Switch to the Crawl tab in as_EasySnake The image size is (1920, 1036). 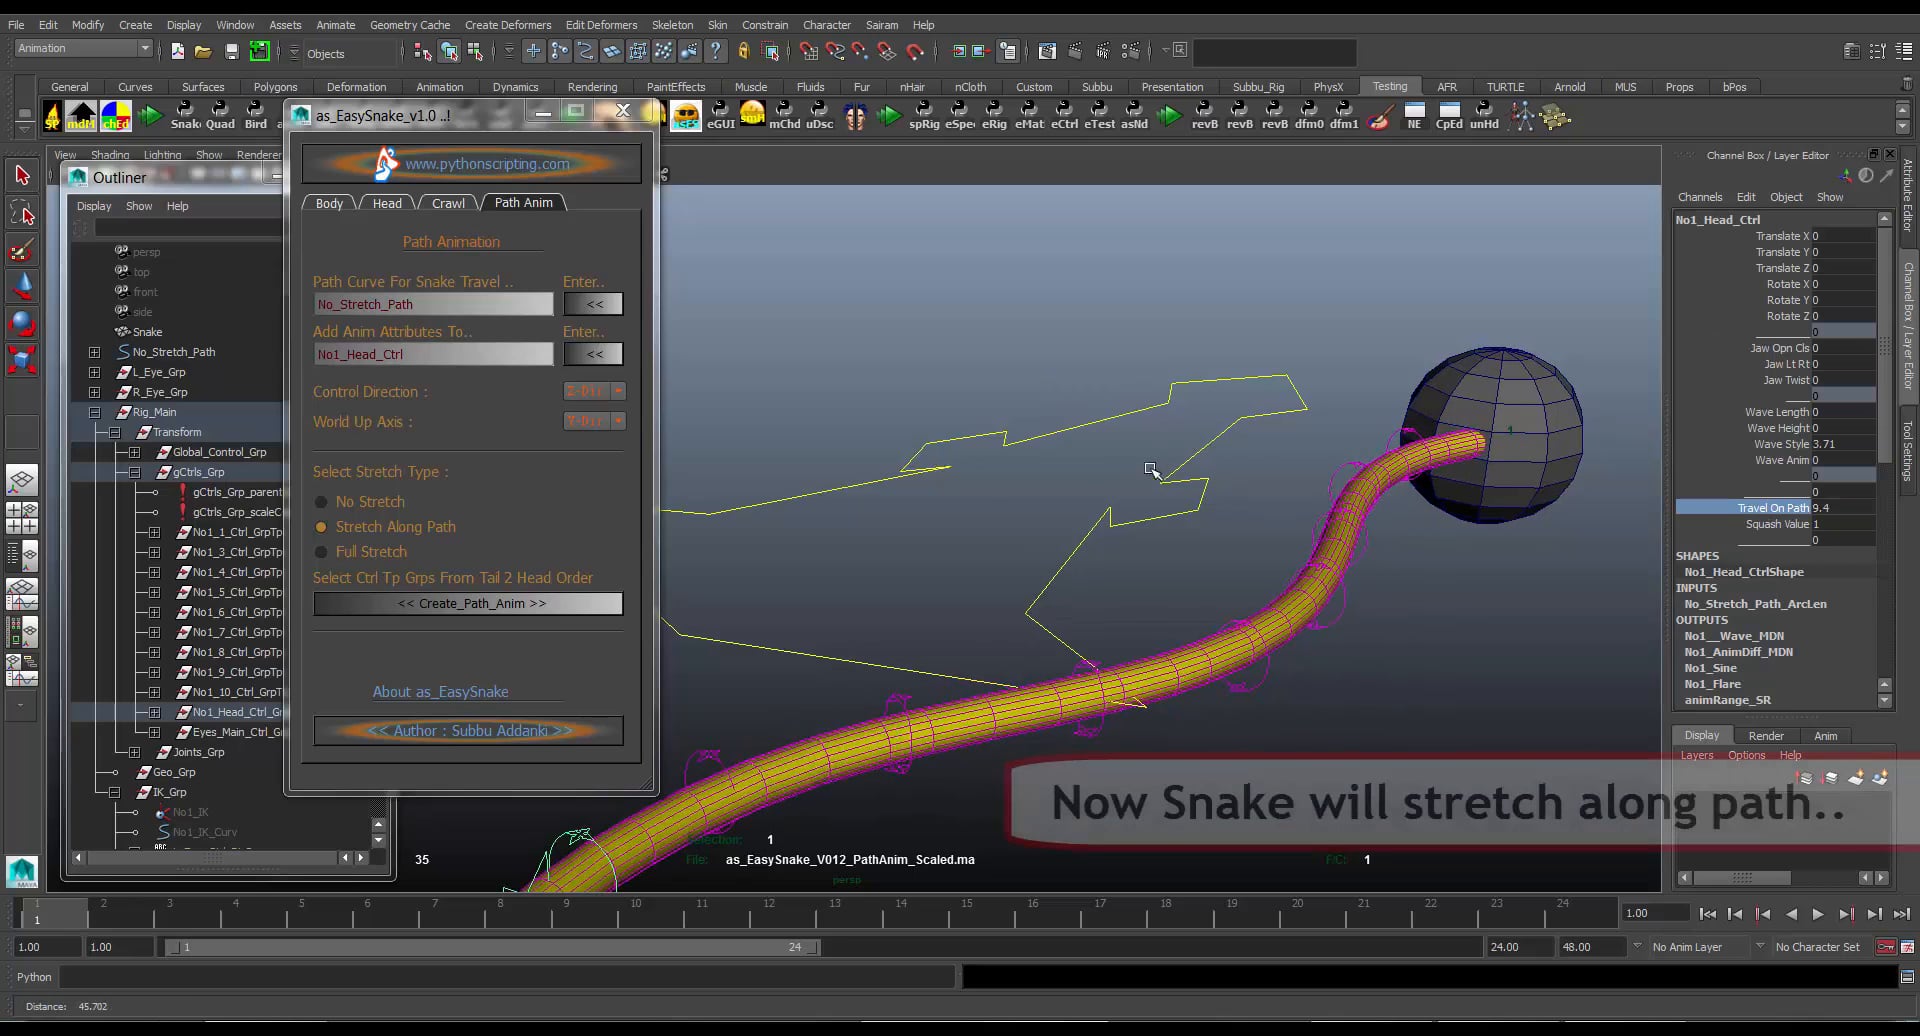point(447,203)
